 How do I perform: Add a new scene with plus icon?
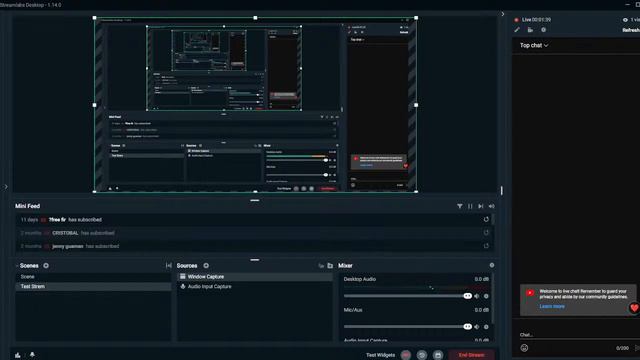(x=46, y=266)
